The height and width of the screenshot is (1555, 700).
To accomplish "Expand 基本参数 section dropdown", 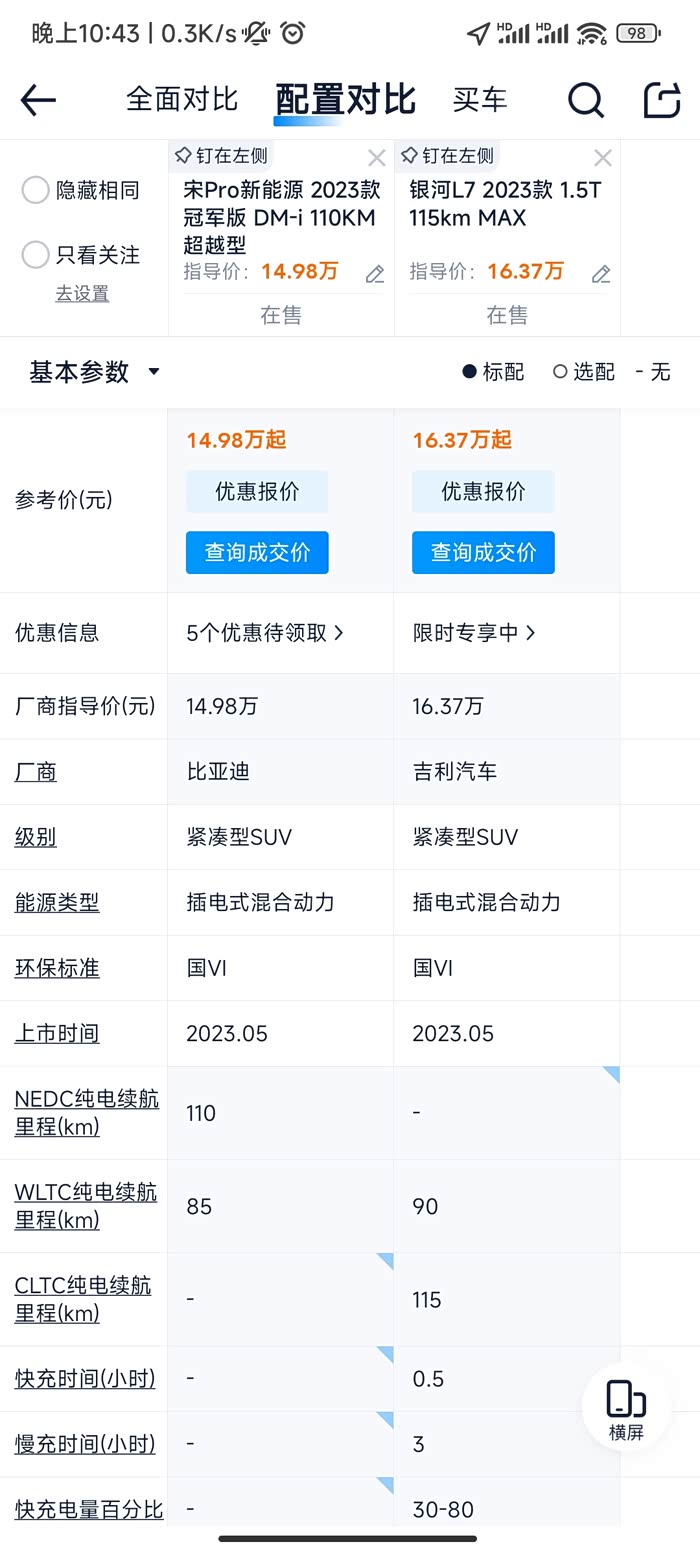I will 95,372.
